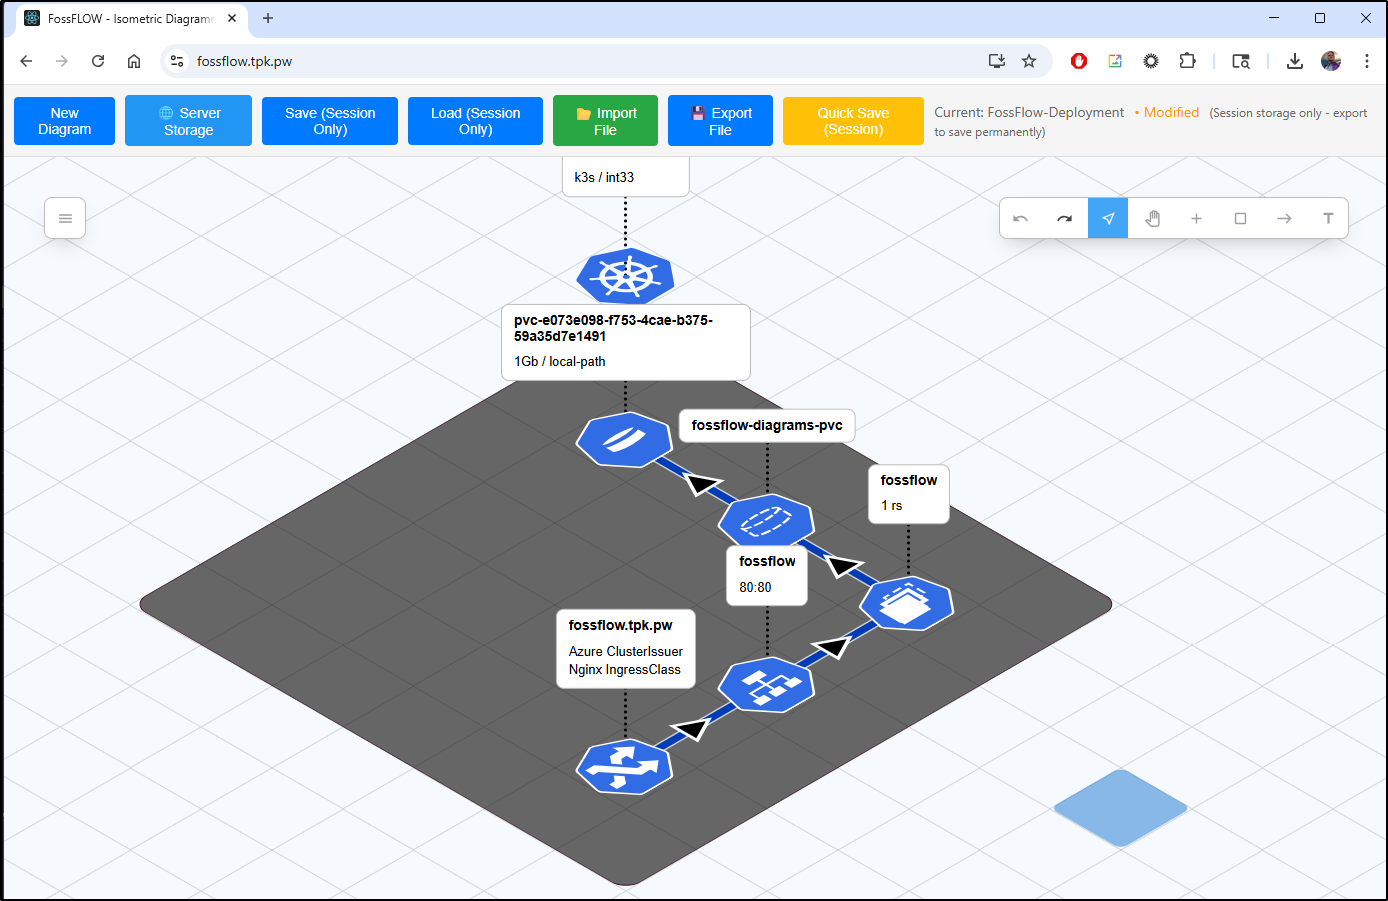
Task: Click the pvc-e073e098 label box
Action: (x=626, y=342)
